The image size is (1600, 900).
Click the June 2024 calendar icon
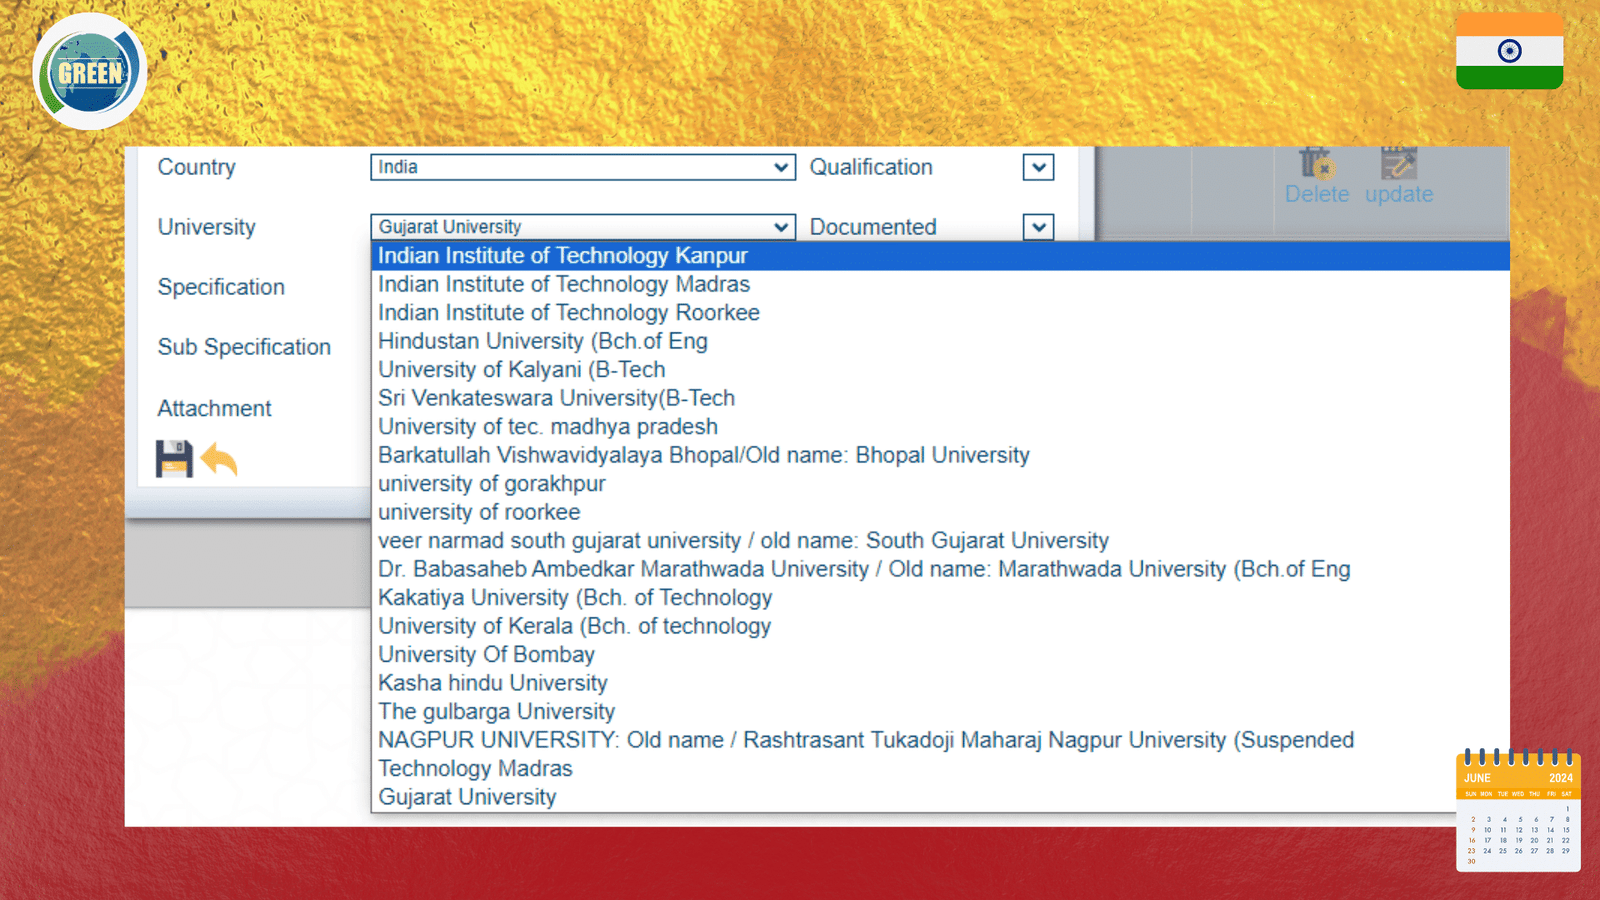[1518, 810]
